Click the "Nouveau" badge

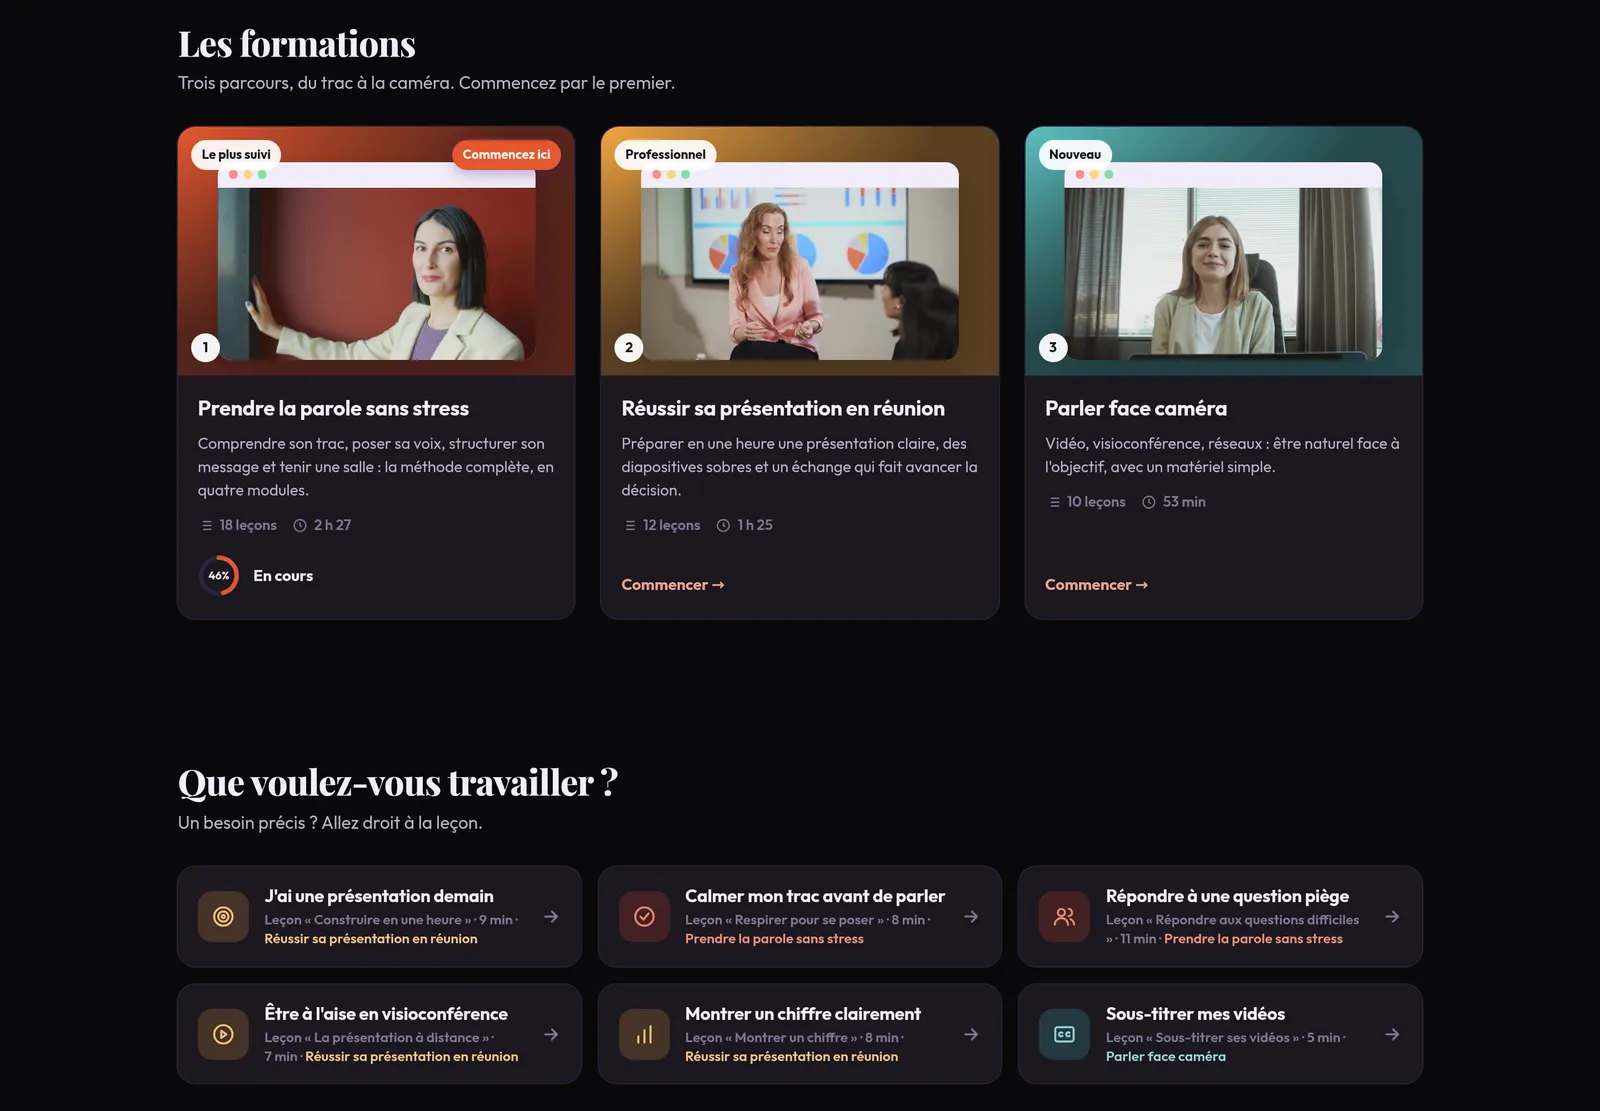point(1075,154)
